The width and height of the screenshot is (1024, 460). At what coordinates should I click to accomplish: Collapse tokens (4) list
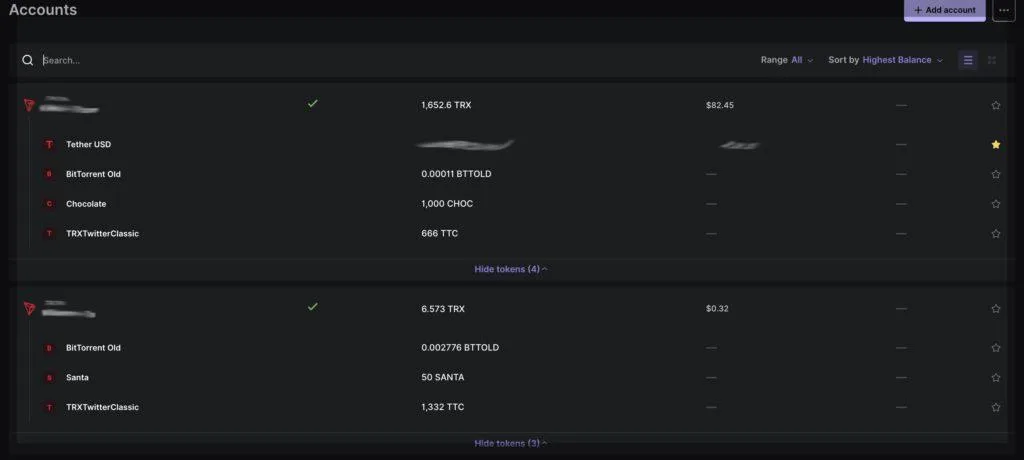[511, 269]
